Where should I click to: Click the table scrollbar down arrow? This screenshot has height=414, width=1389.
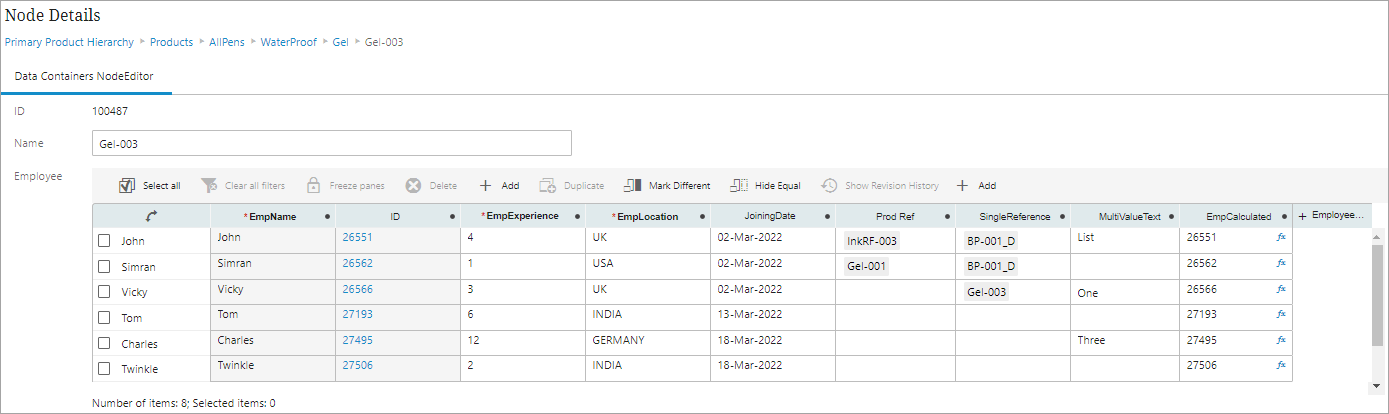tap(1378, 386)
